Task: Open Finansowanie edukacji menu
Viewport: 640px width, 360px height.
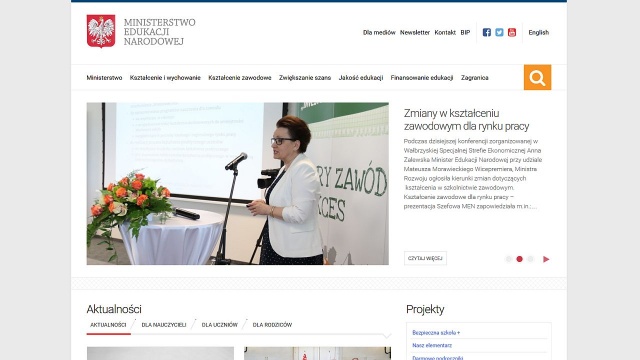Action: pyautogui.click(x=422, y=78)
